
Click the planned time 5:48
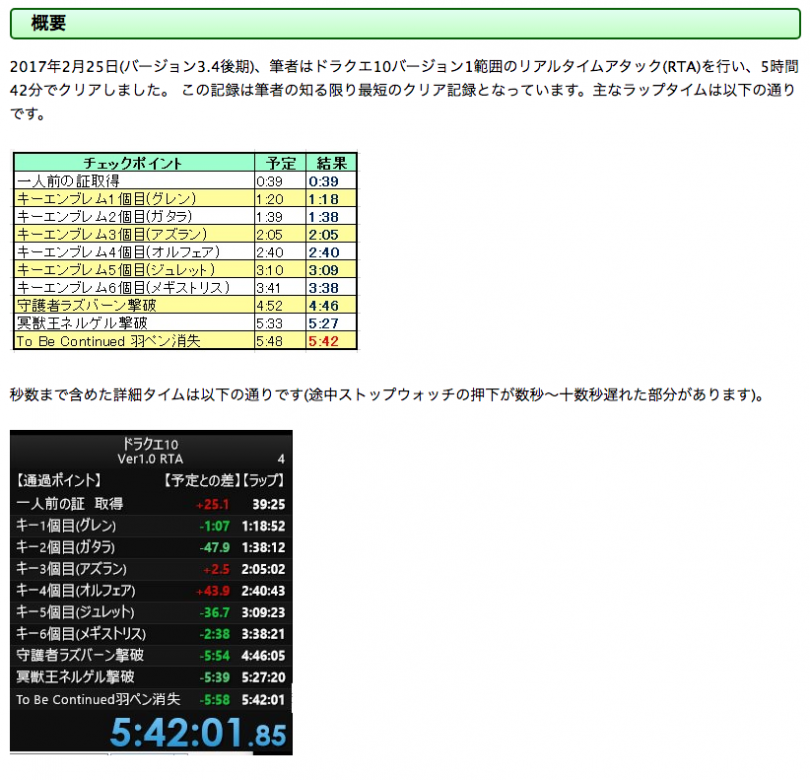(x=269, y=341)
